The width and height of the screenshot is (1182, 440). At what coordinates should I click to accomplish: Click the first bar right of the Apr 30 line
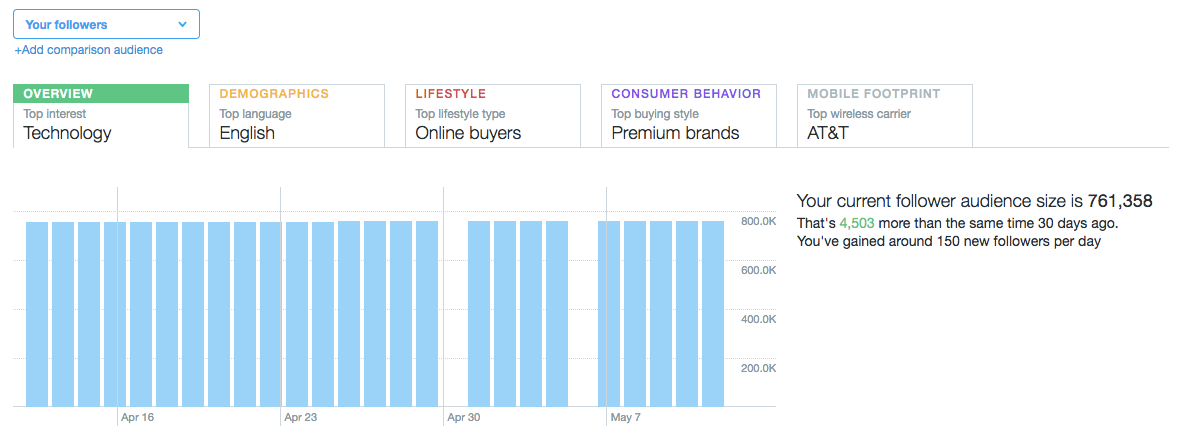point(479,314)
